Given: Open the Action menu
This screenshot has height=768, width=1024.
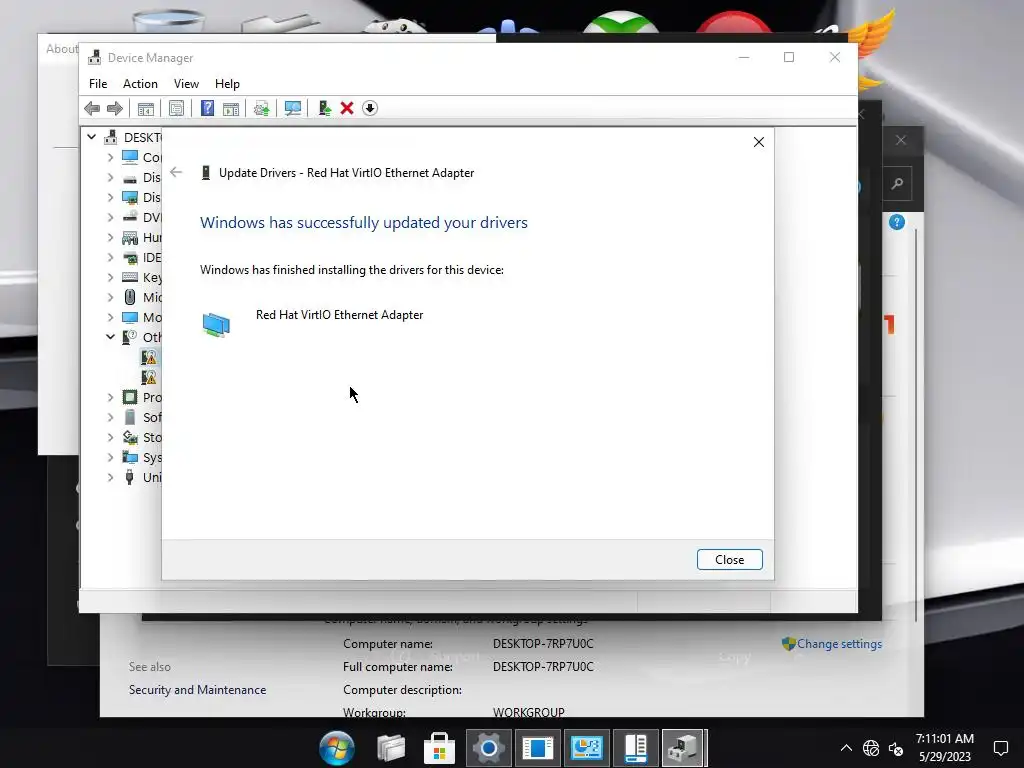Looking at the screenshot, I should tap(140, 84).
